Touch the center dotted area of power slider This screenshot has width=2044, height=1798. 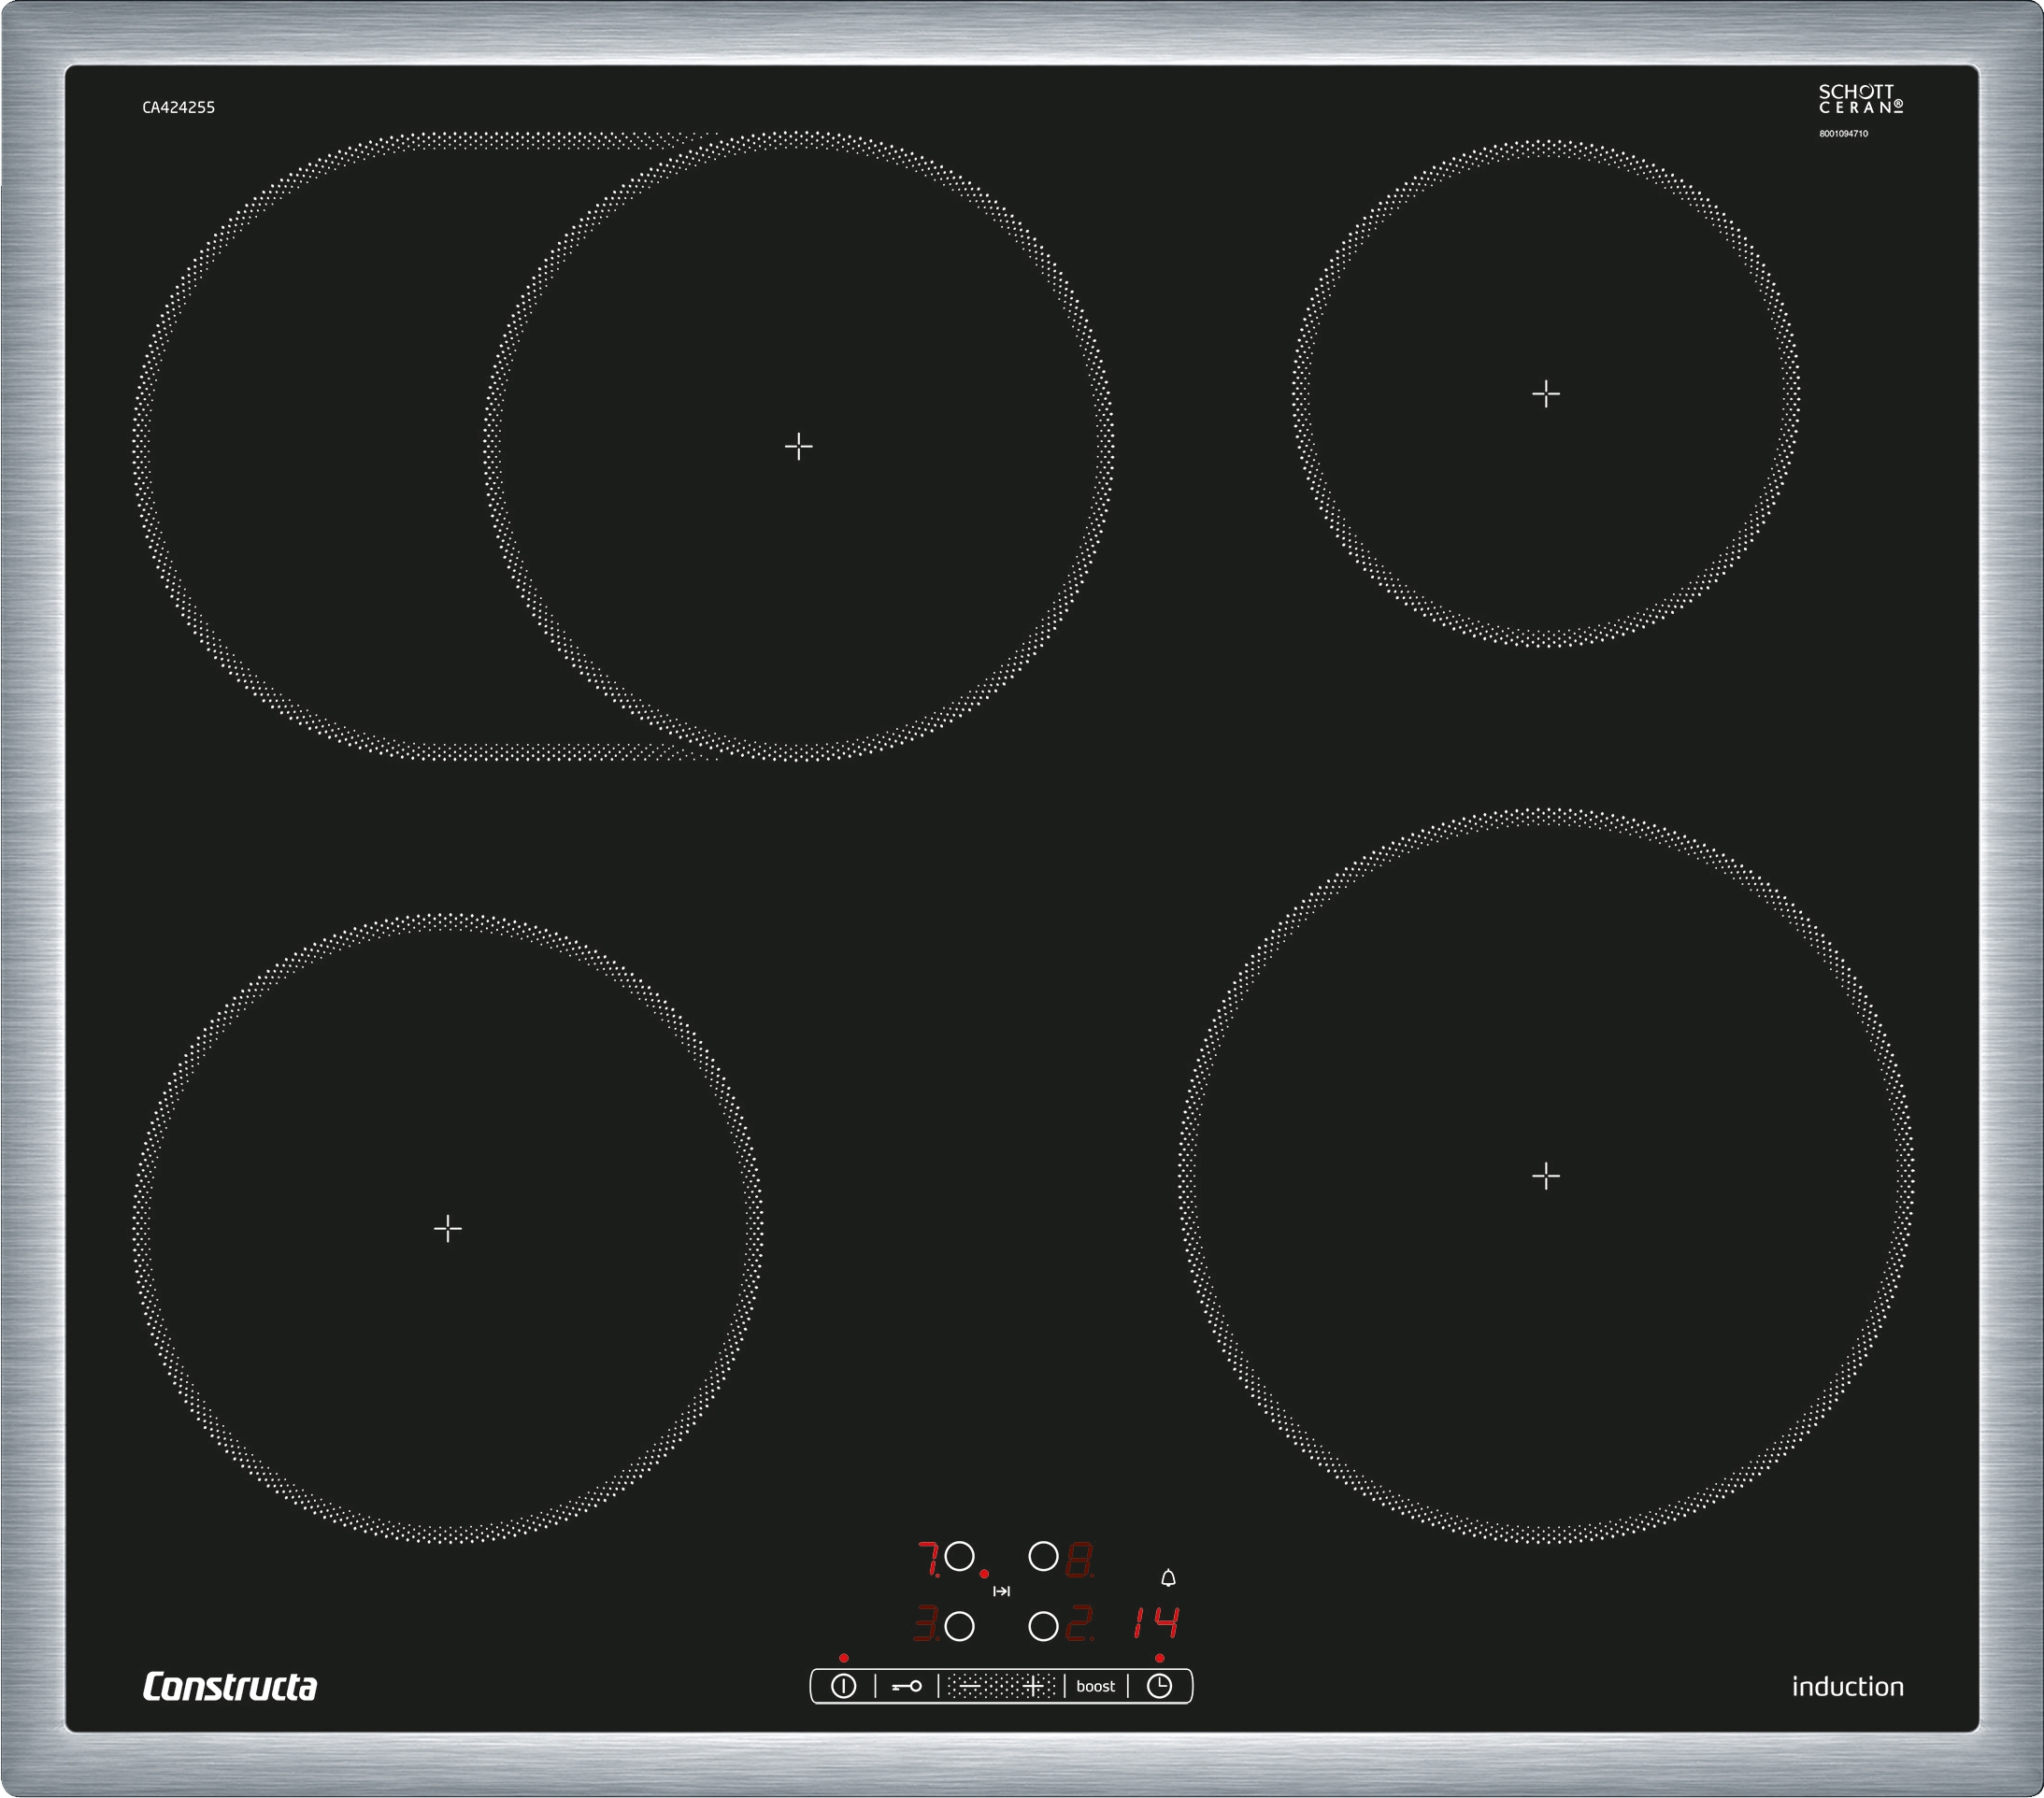pos(1001,1686)
